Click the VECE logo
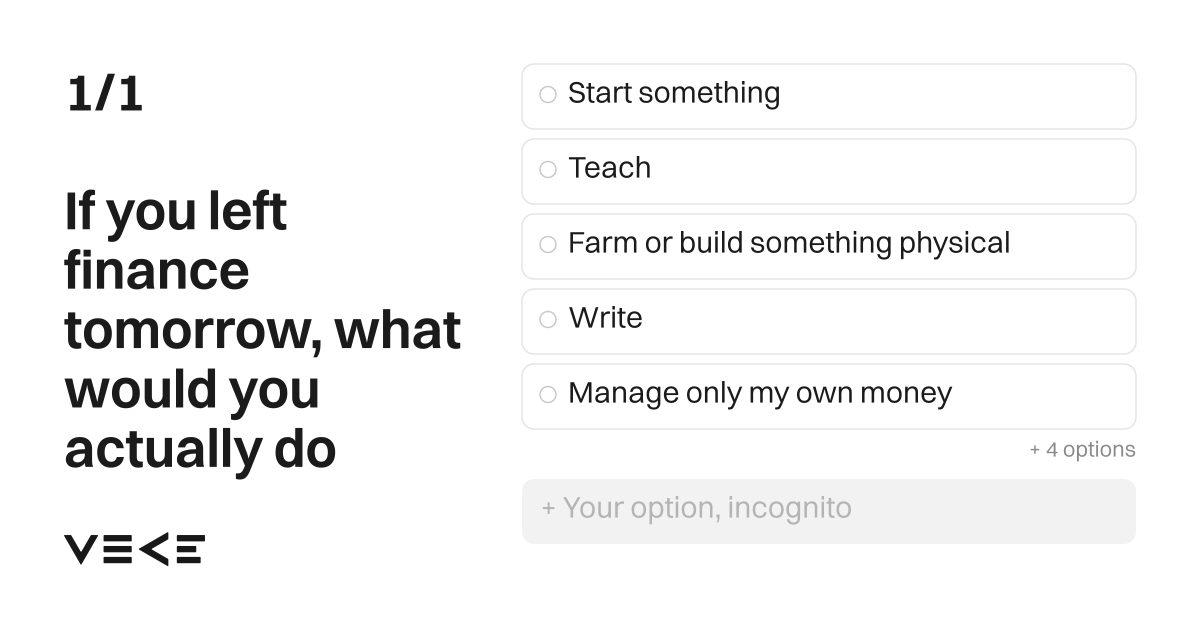 click(x=135, y=549)
